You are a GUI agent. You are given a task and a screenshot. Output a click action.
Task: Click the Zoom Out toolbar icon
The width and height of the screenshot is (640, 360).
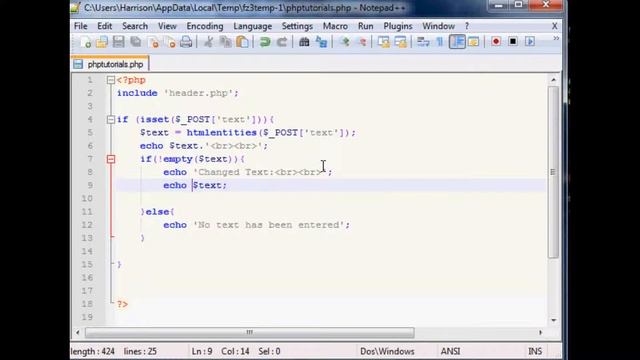361,42
